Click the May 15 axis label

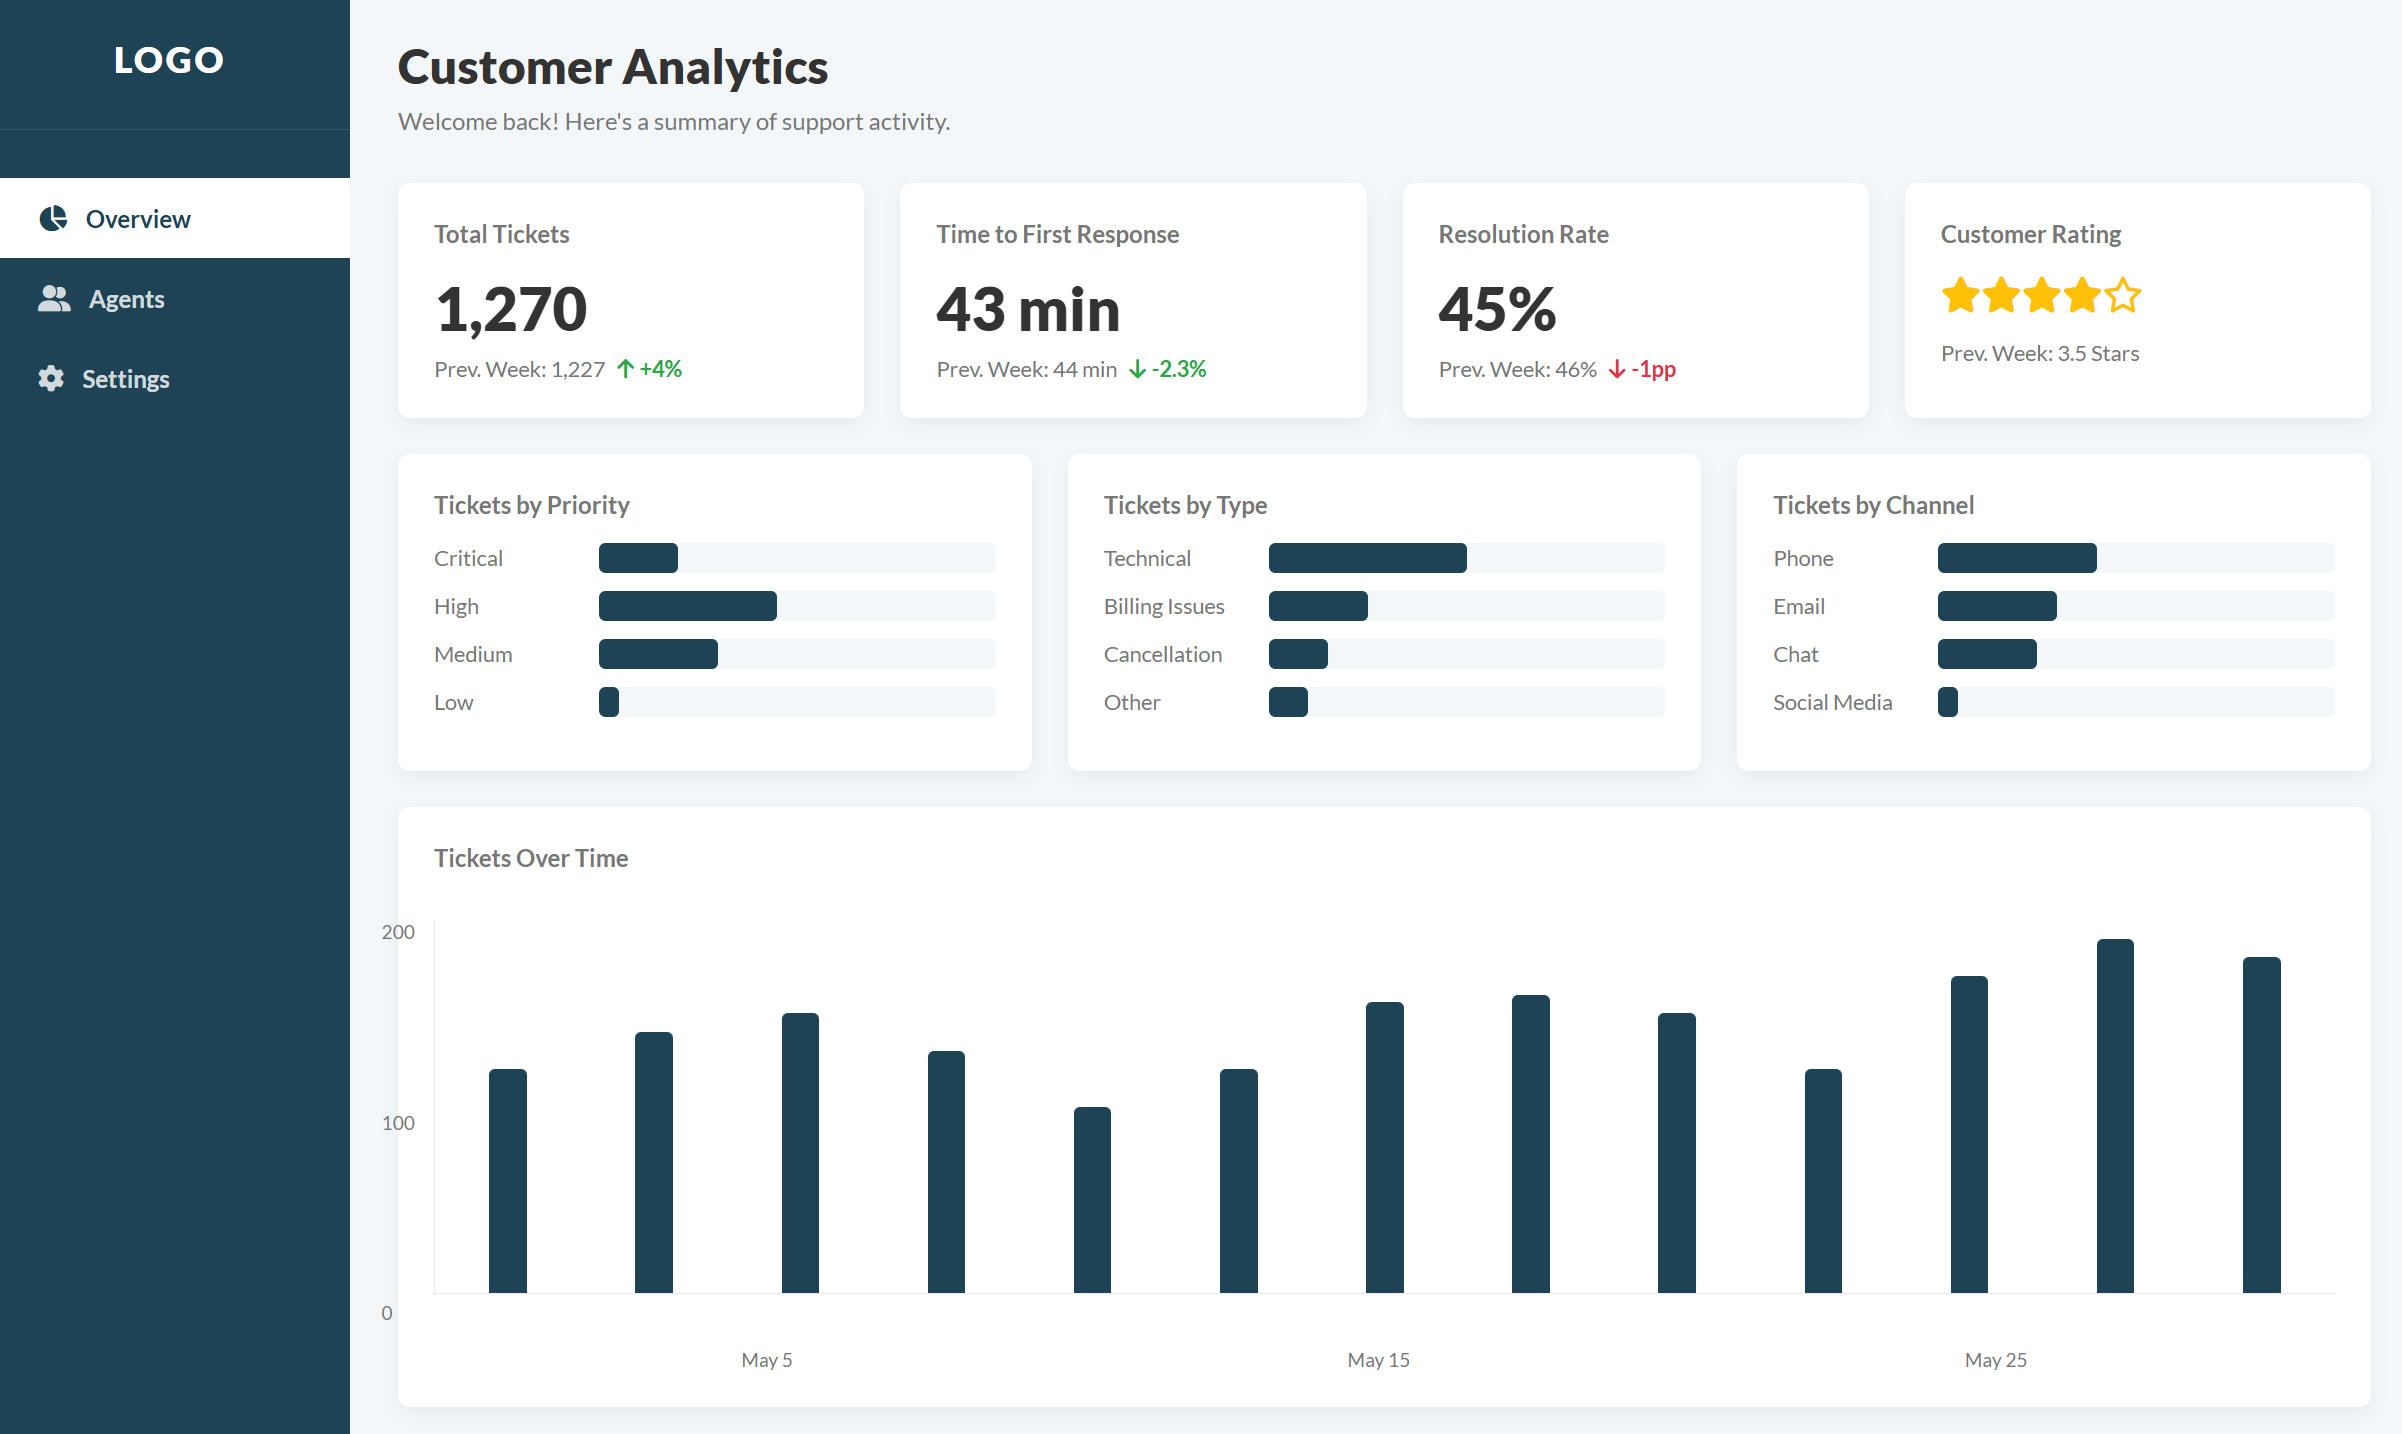[x=1378, y=1359]
